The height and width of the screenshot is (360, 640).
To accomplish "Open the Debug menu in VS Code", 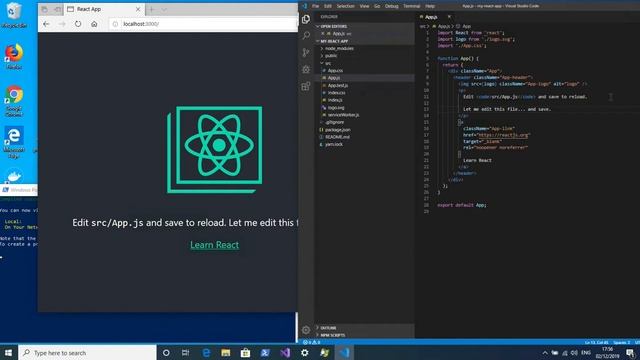I will pos(391,6).
